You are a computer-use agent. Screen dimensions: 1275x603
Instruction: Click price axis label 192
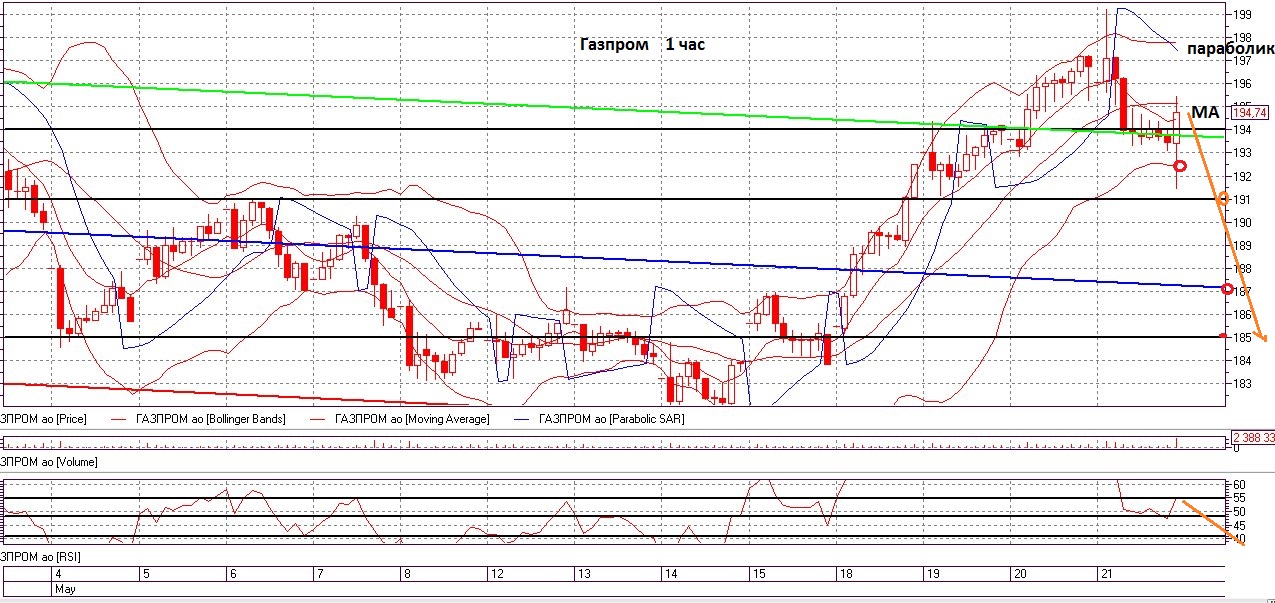pos(1244,176)
